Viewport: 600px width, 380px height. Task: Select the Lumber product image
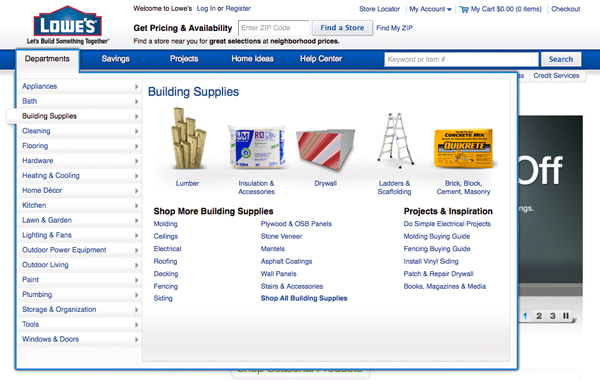coord(188,139)
